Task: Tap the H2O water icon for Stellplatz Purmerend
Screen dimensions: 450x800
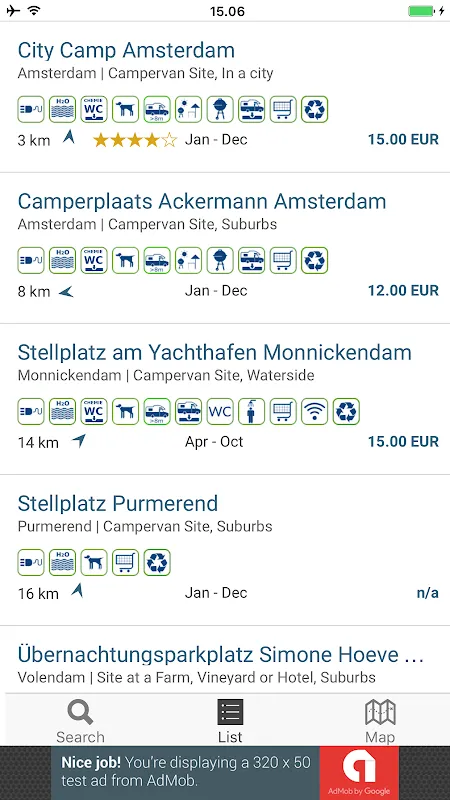Action: click(x=62, y=562)
